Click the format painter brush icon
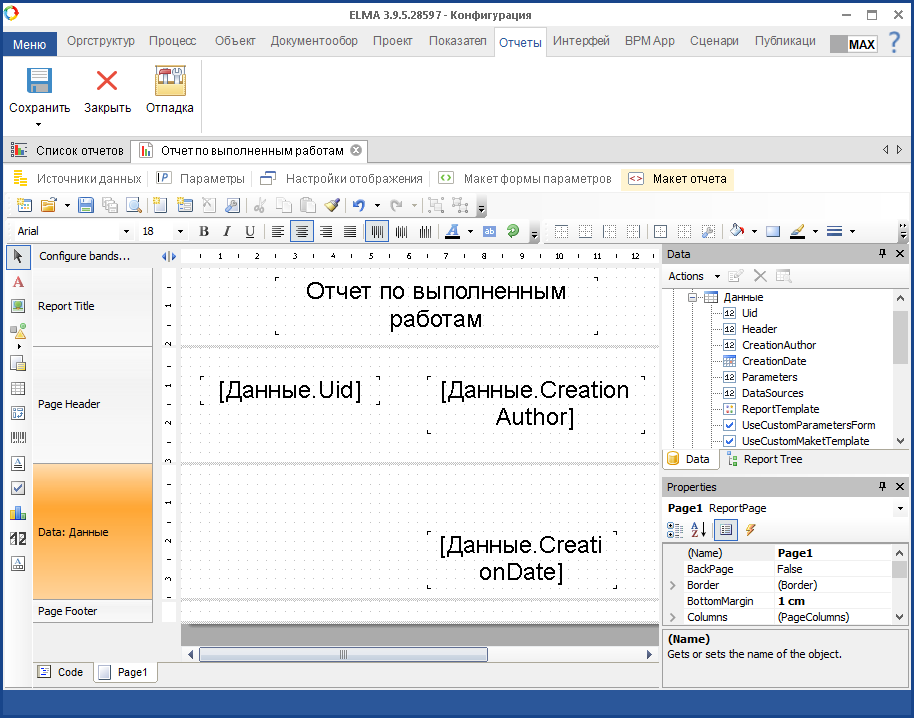This screenshot has width=914, height=718. tap(332, 205)
